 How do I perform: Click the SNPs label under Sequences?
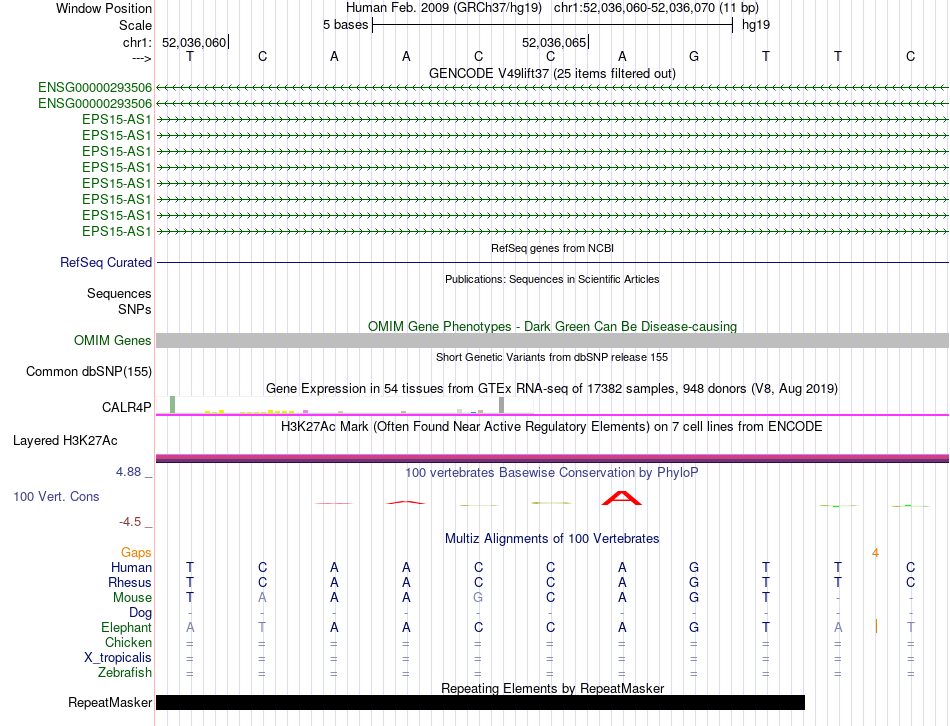pos(135,309)
